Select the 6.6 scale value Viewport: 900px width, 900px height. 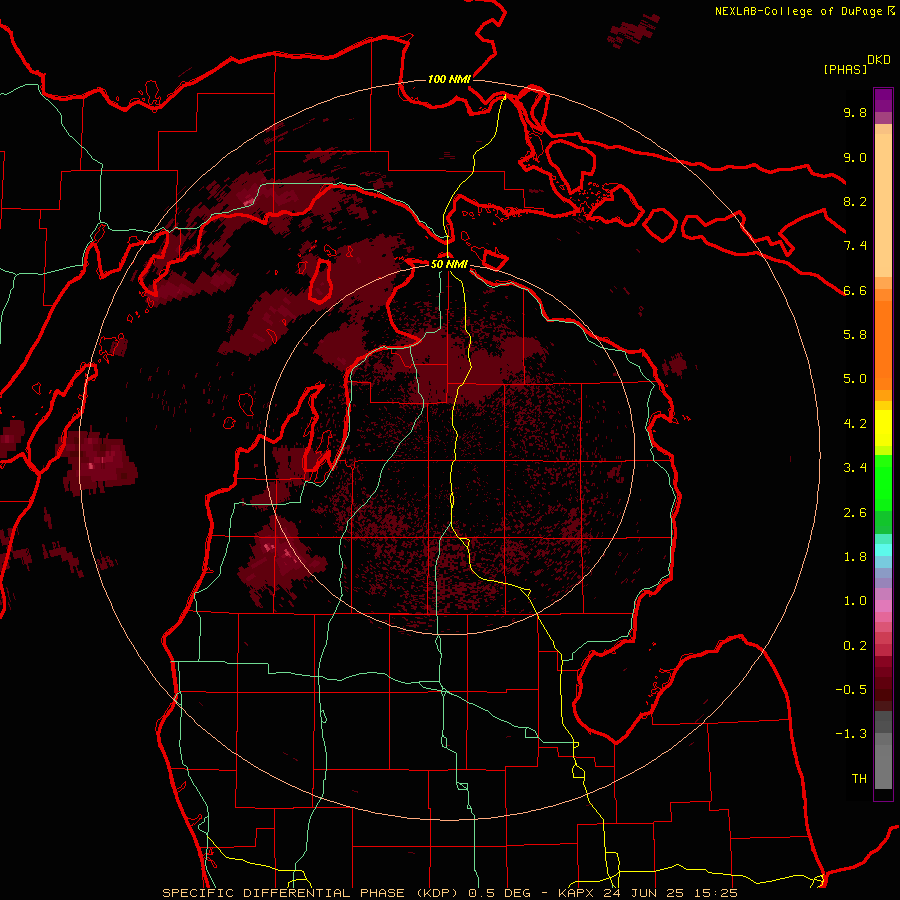(x=855, y=290)
